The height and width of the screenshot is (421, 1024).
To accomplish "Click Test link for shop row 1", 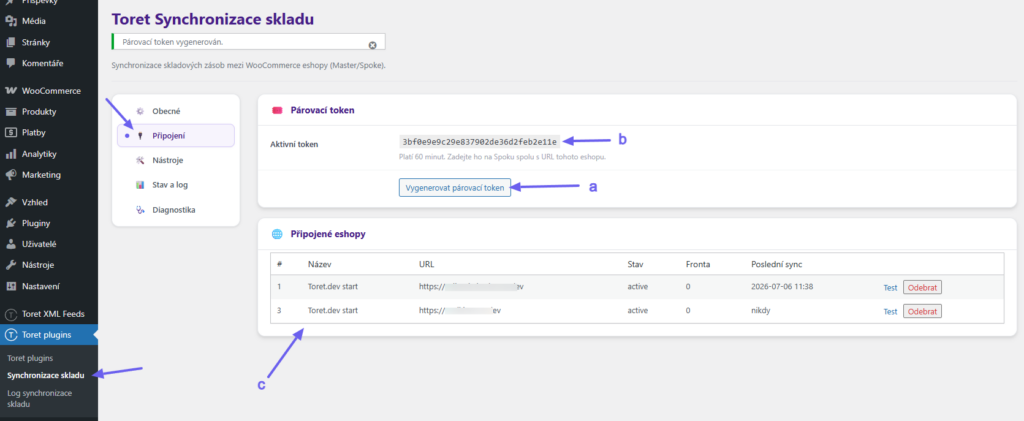I will tap(890, 287).
